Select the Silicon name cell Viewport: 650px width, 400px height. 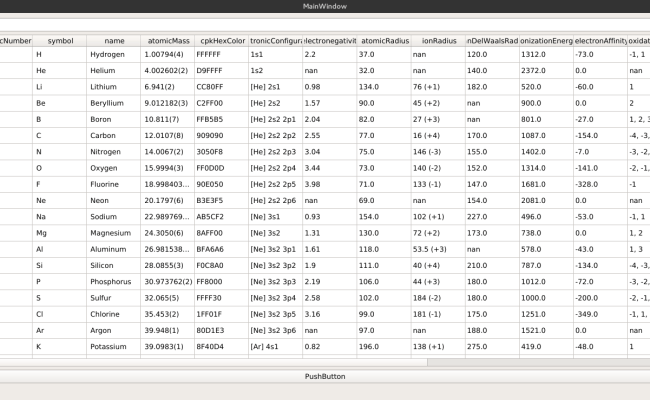click(114, 265)
